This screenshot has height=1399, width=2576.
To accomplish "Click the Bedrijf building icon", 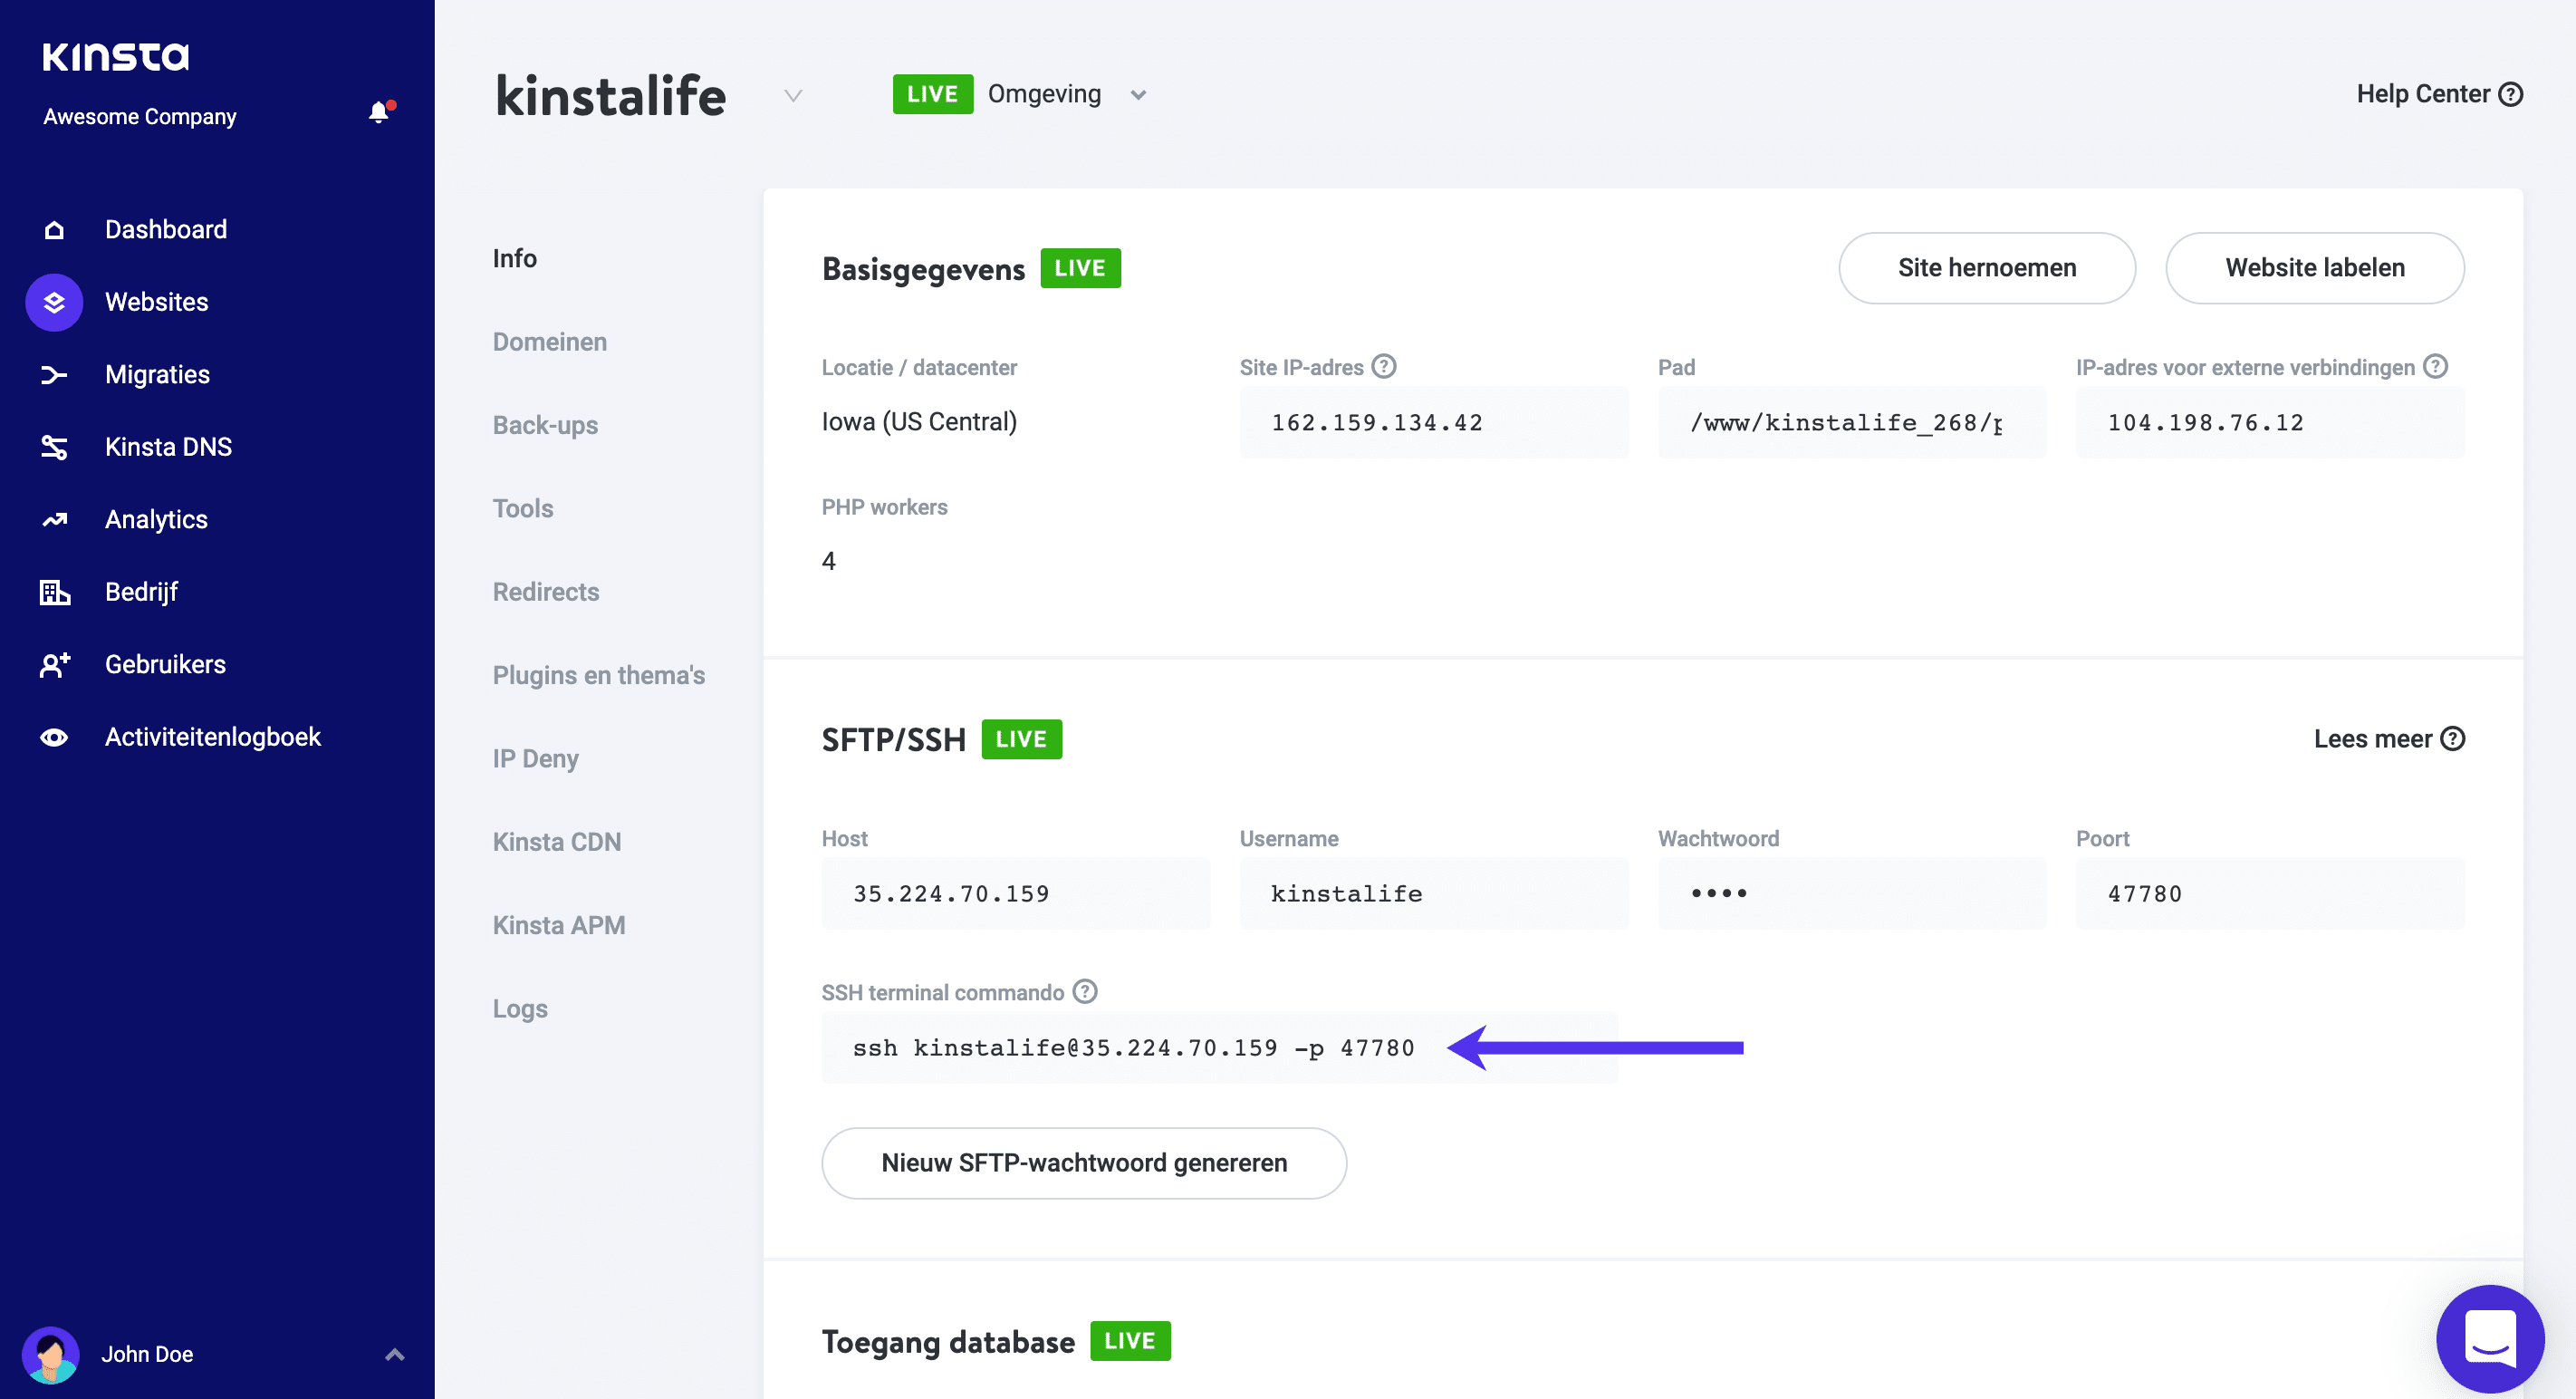I will click(x=54, y=592).
